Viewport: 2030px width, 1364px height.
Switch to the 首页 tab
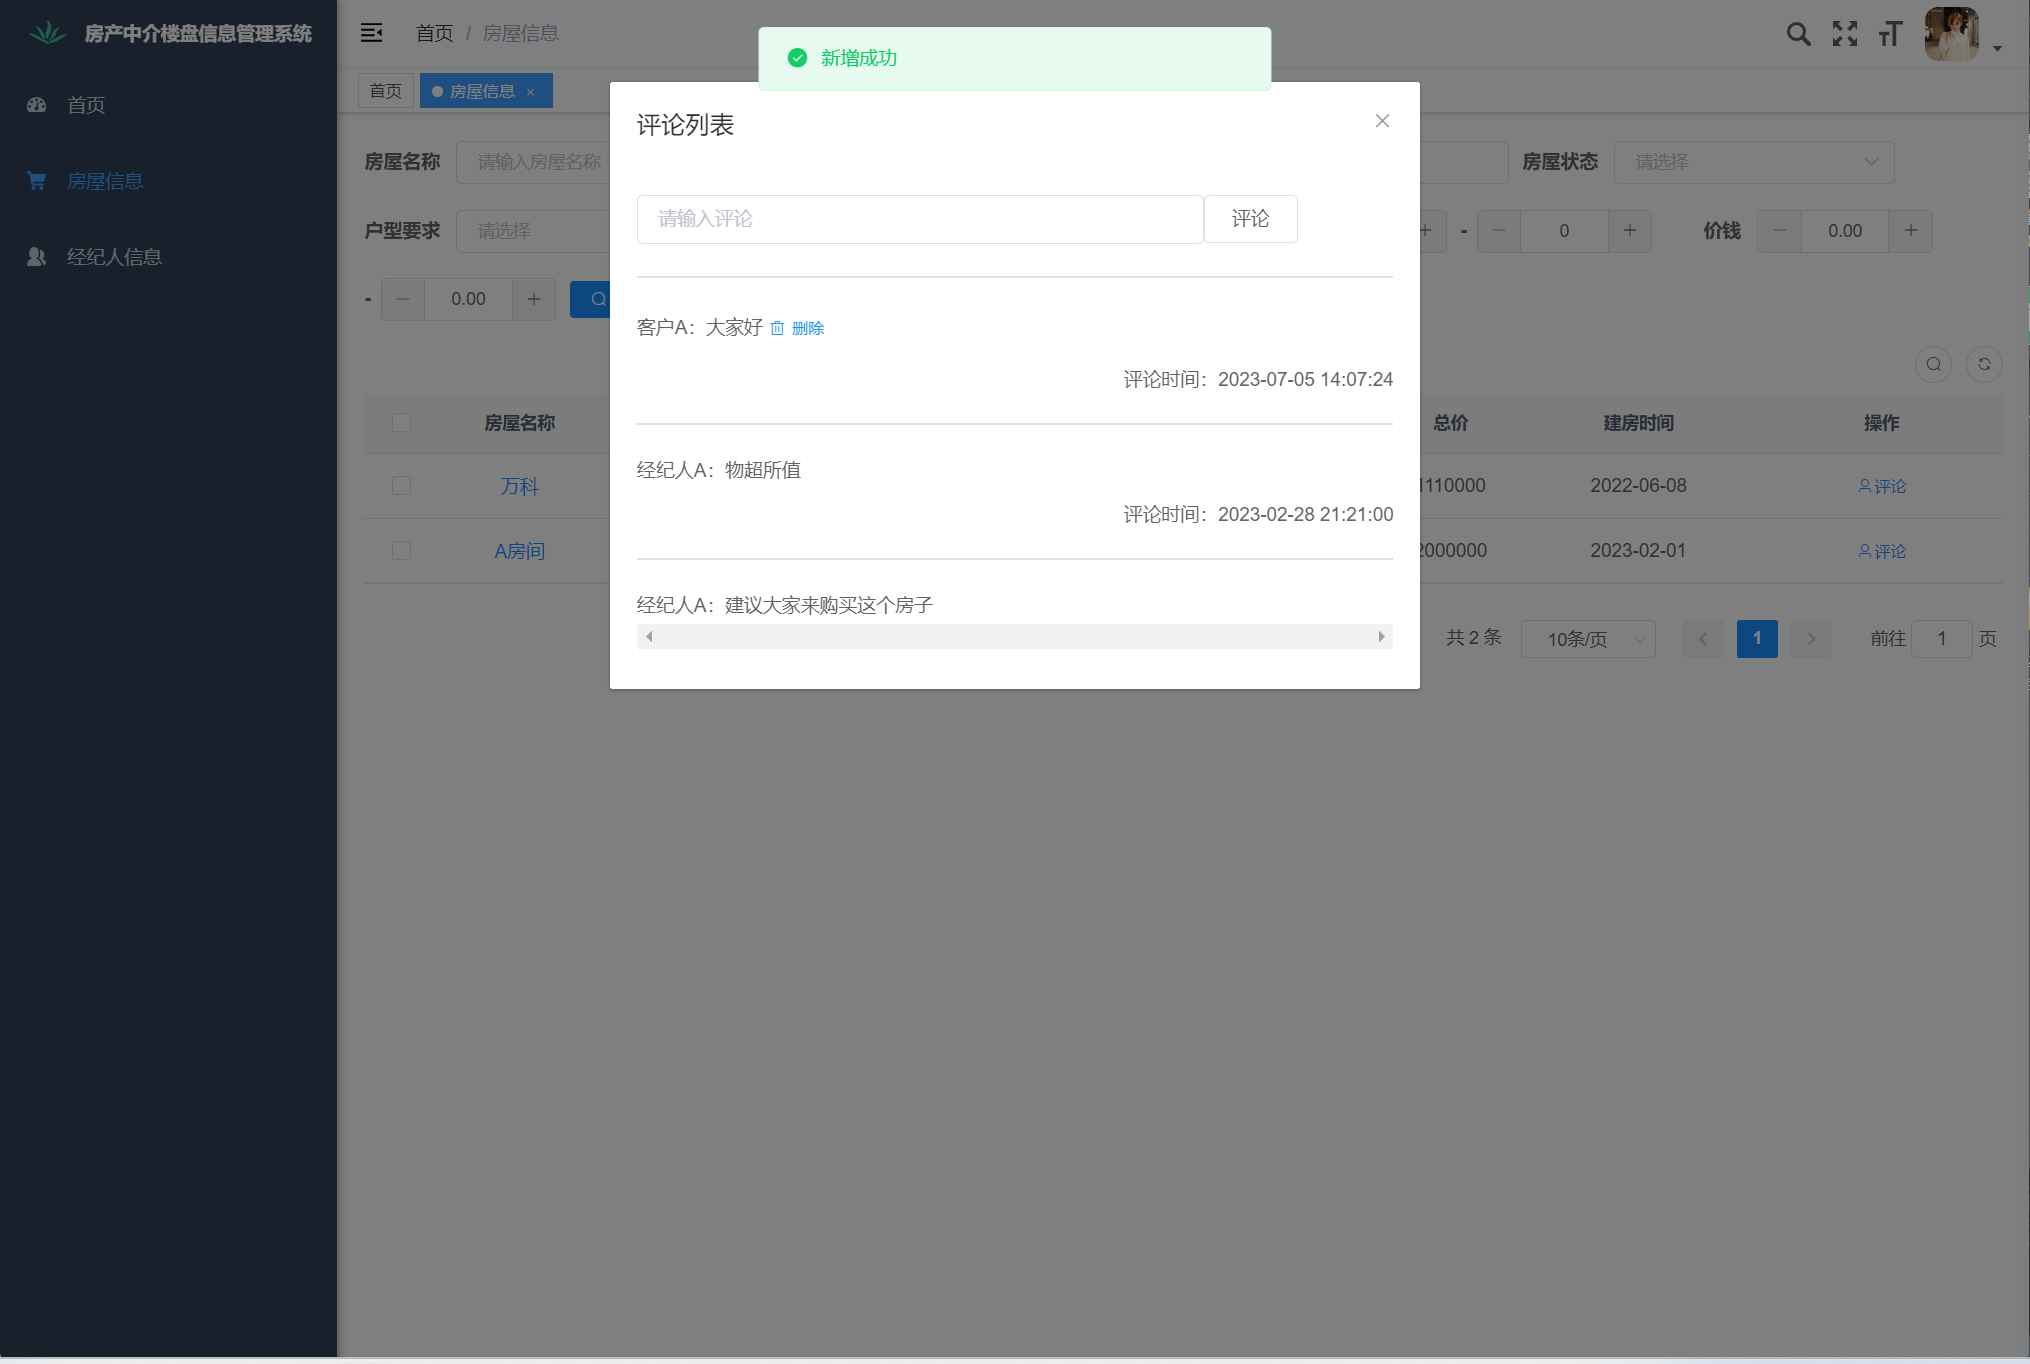(x=385, y=91)
